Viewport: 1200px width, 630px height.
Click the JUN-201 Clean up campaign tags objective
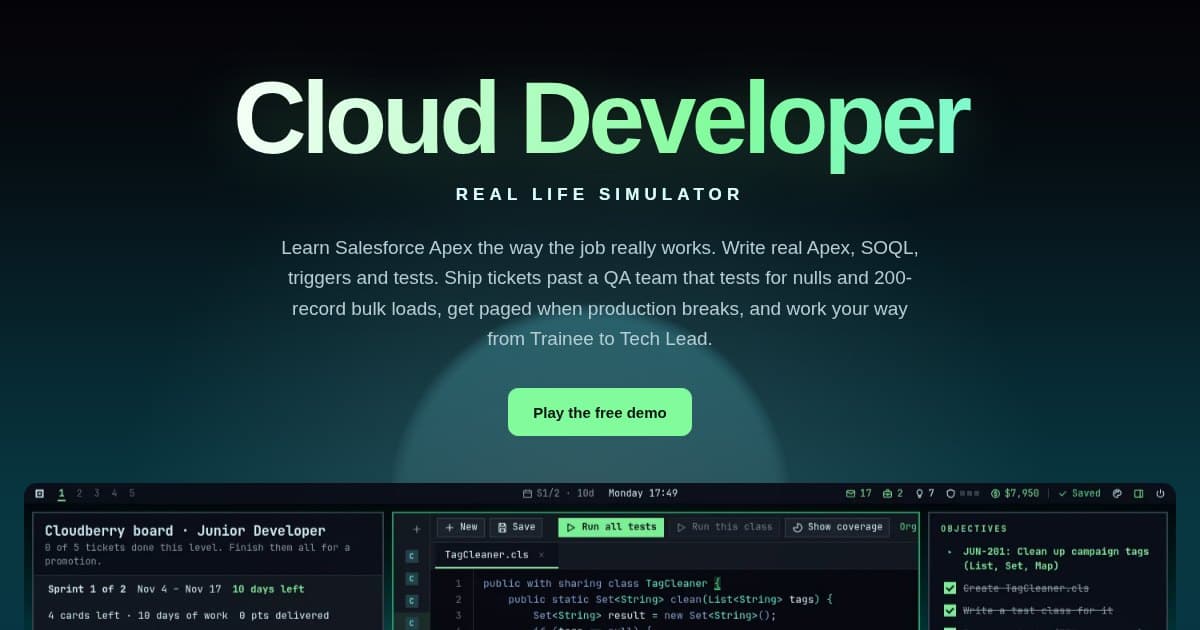tap(1056, 558)
